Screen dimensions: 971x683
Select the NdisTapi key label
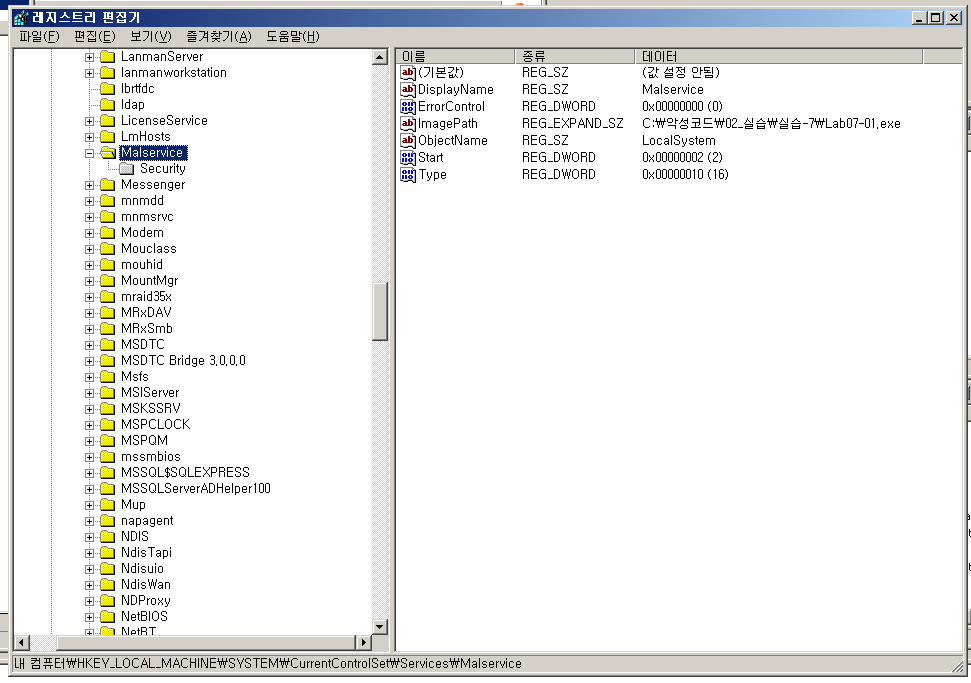[x=146, y=552]
